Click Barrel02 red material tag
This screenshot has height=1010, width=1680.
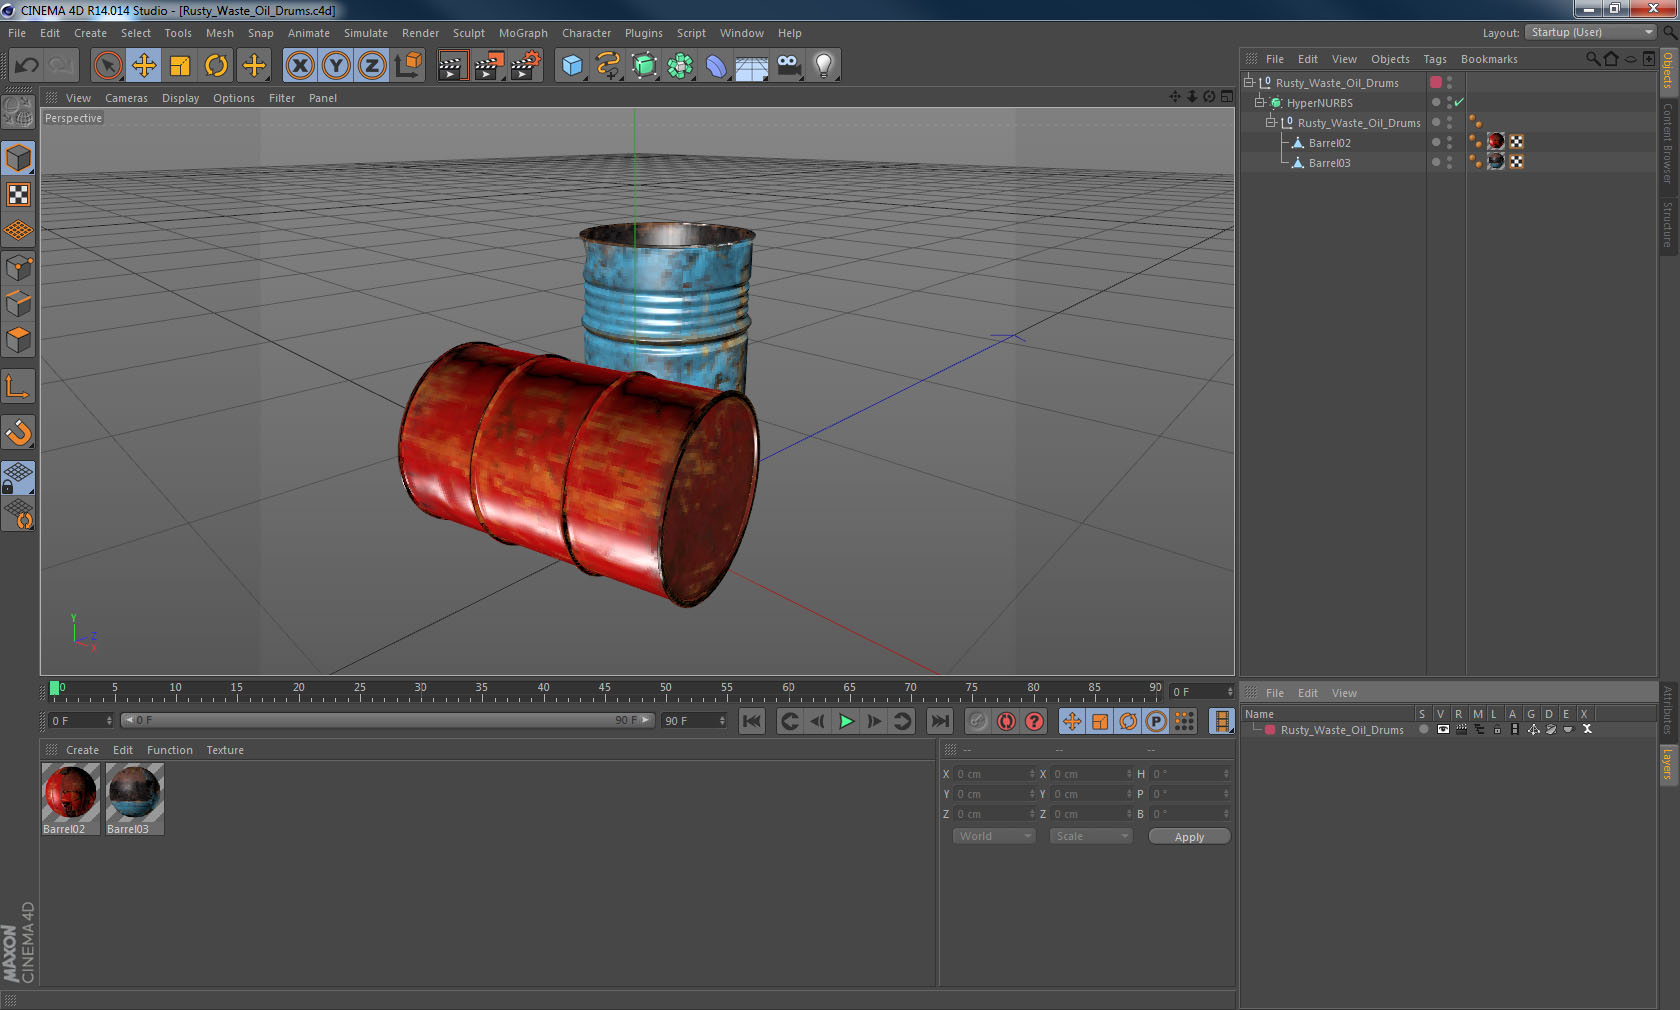tap(1496, 142)
